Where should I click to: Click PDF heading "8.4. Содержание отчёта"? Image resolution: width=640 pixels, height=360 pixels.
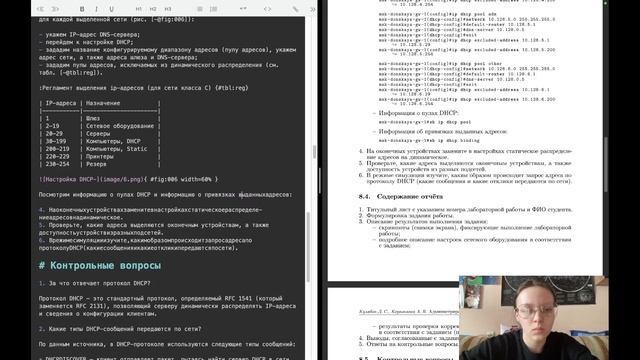[x=401, y=197]
